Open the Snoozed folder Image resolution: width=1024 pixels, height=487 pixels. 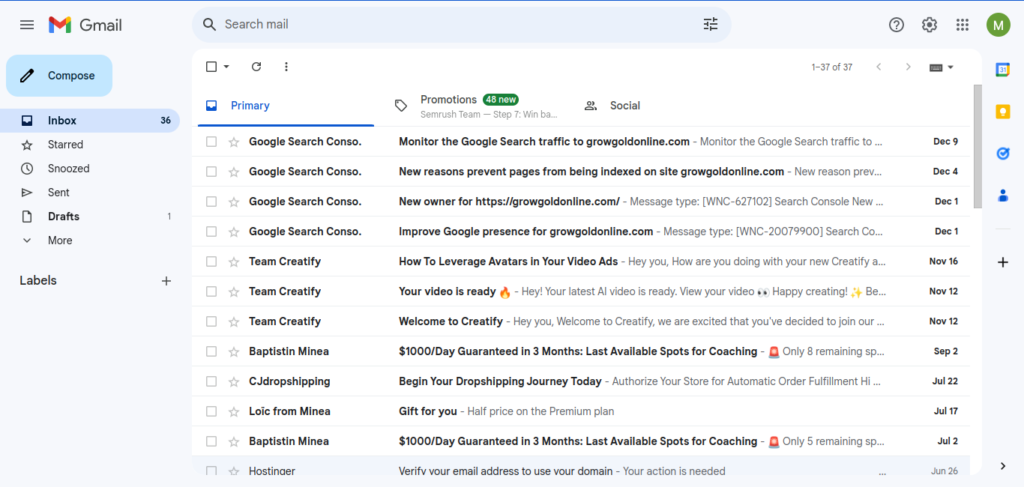[x=90, y=168]
